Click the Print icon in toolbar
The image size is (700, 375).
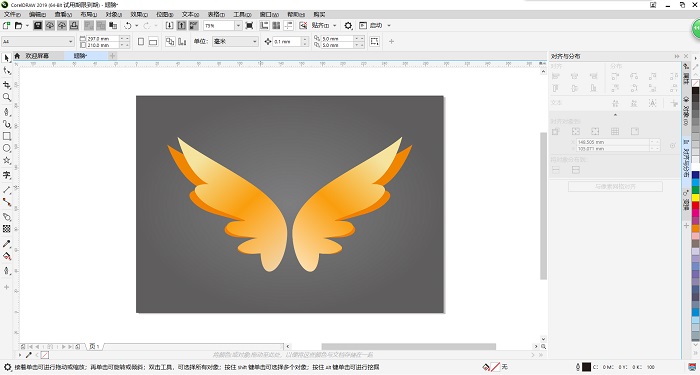(74, 25)
